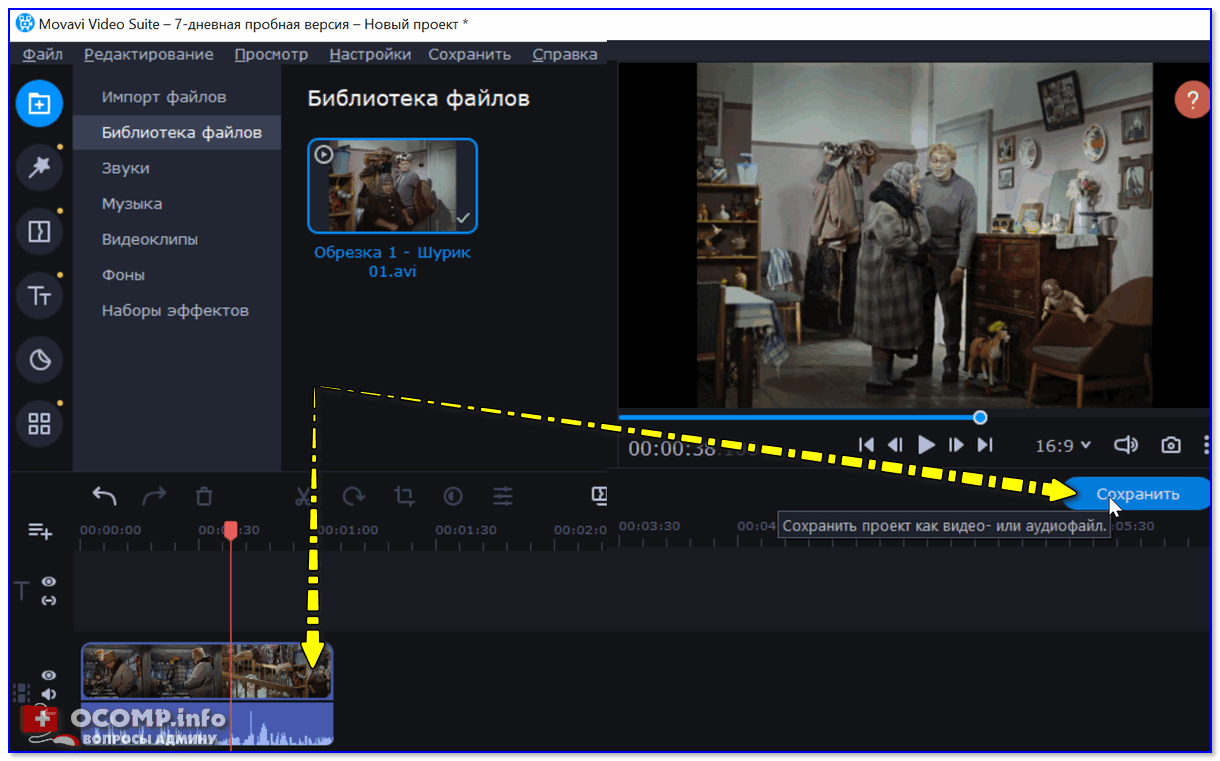This screenshot has width=1220, height=761.
Task: Open the transitions sidebar icon
Action: click(39, 231)
